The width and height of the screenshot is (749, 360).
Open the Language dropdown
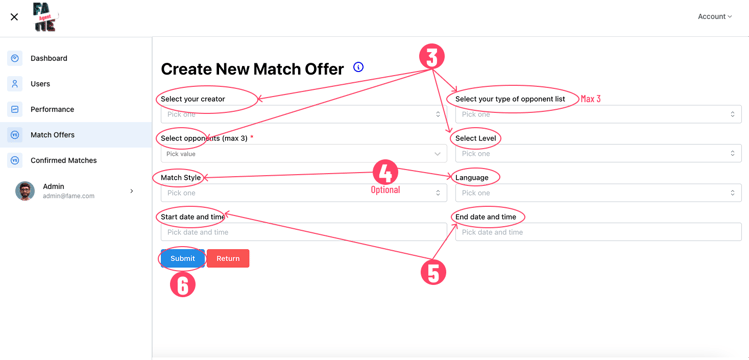(x=599, y=193)
